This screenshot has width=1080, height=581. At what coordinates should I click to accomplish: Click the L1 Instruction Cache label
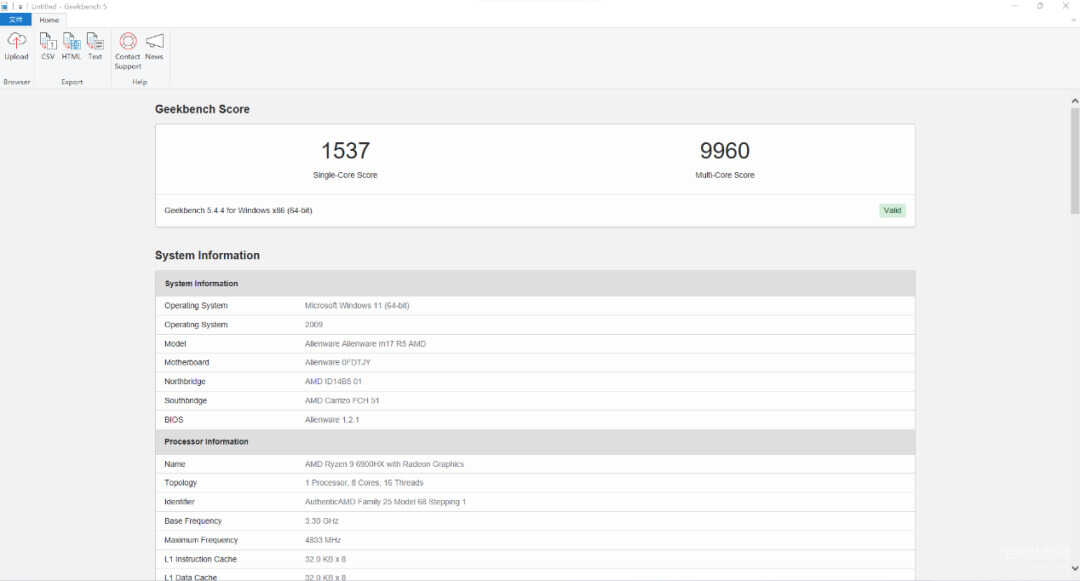click(x=200, y=560)
